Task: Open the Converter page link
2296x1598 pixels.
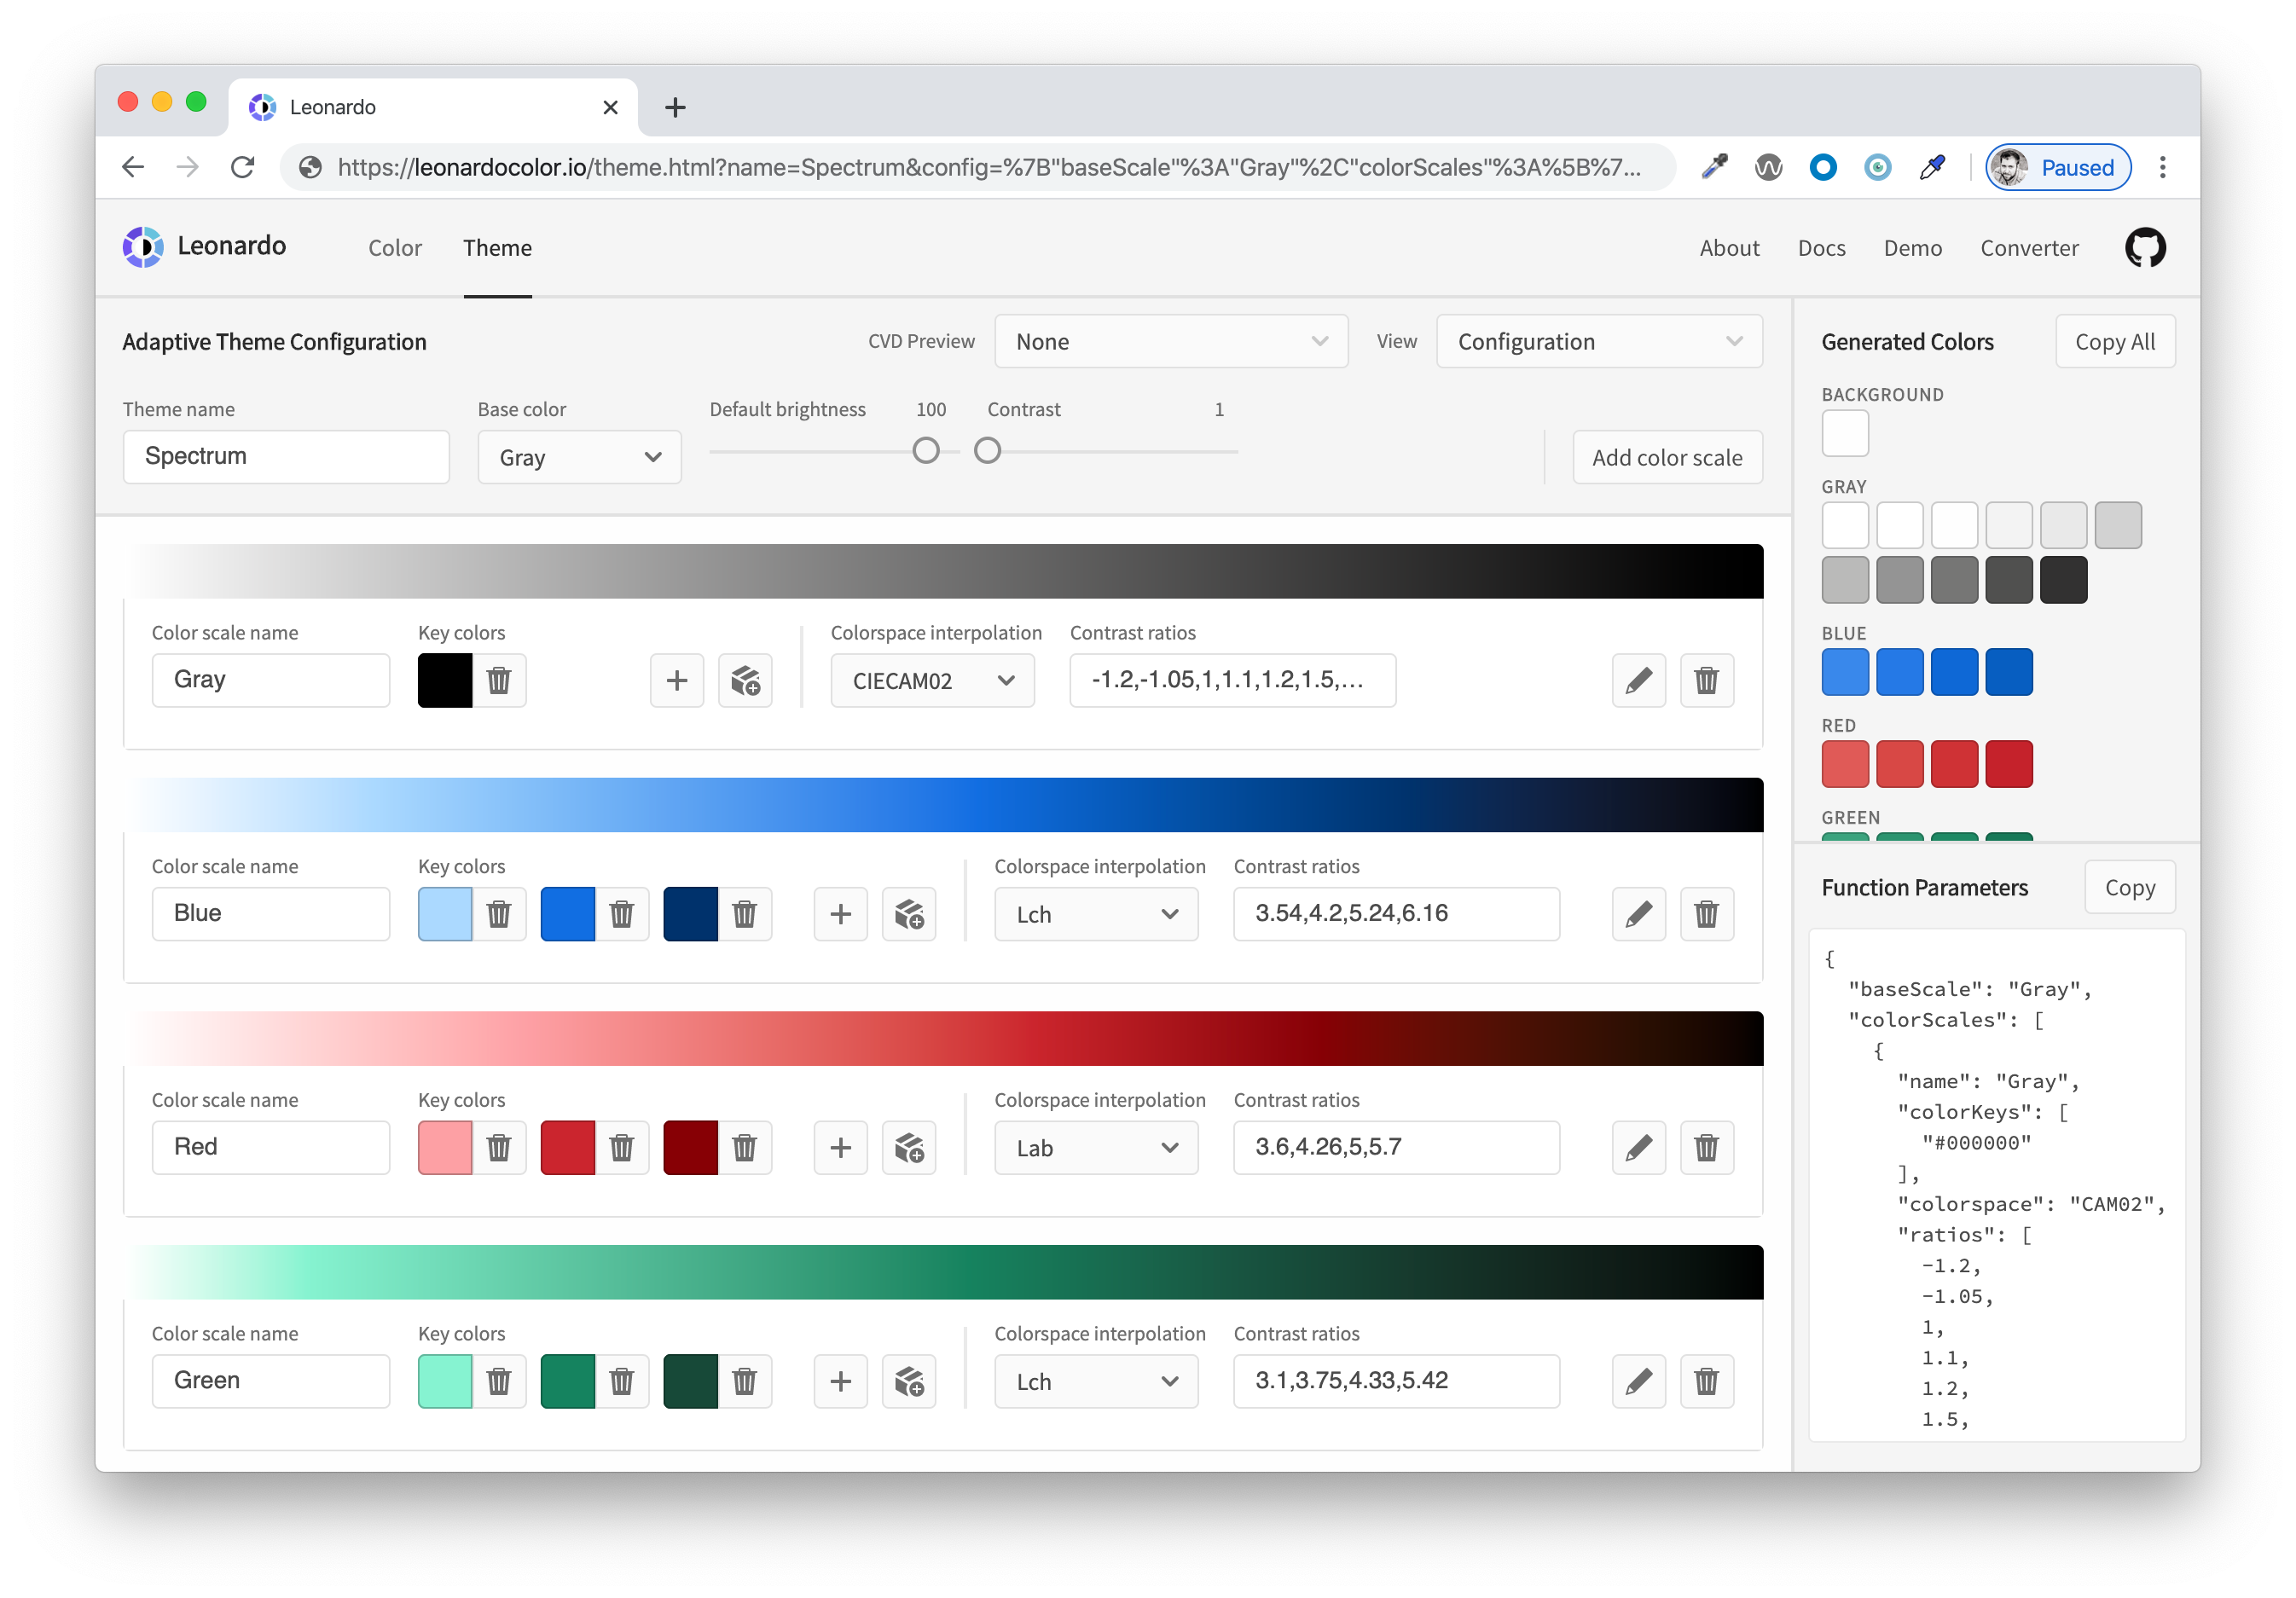Action: tap(2028, 248)
